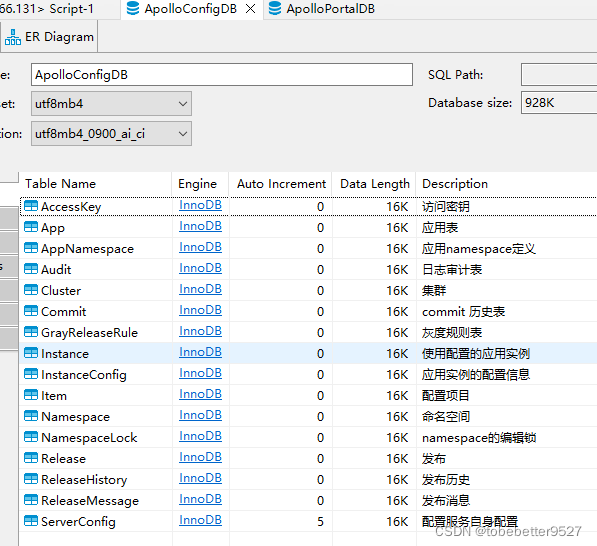Open the InnoDB link for Audit

point(200,268)
